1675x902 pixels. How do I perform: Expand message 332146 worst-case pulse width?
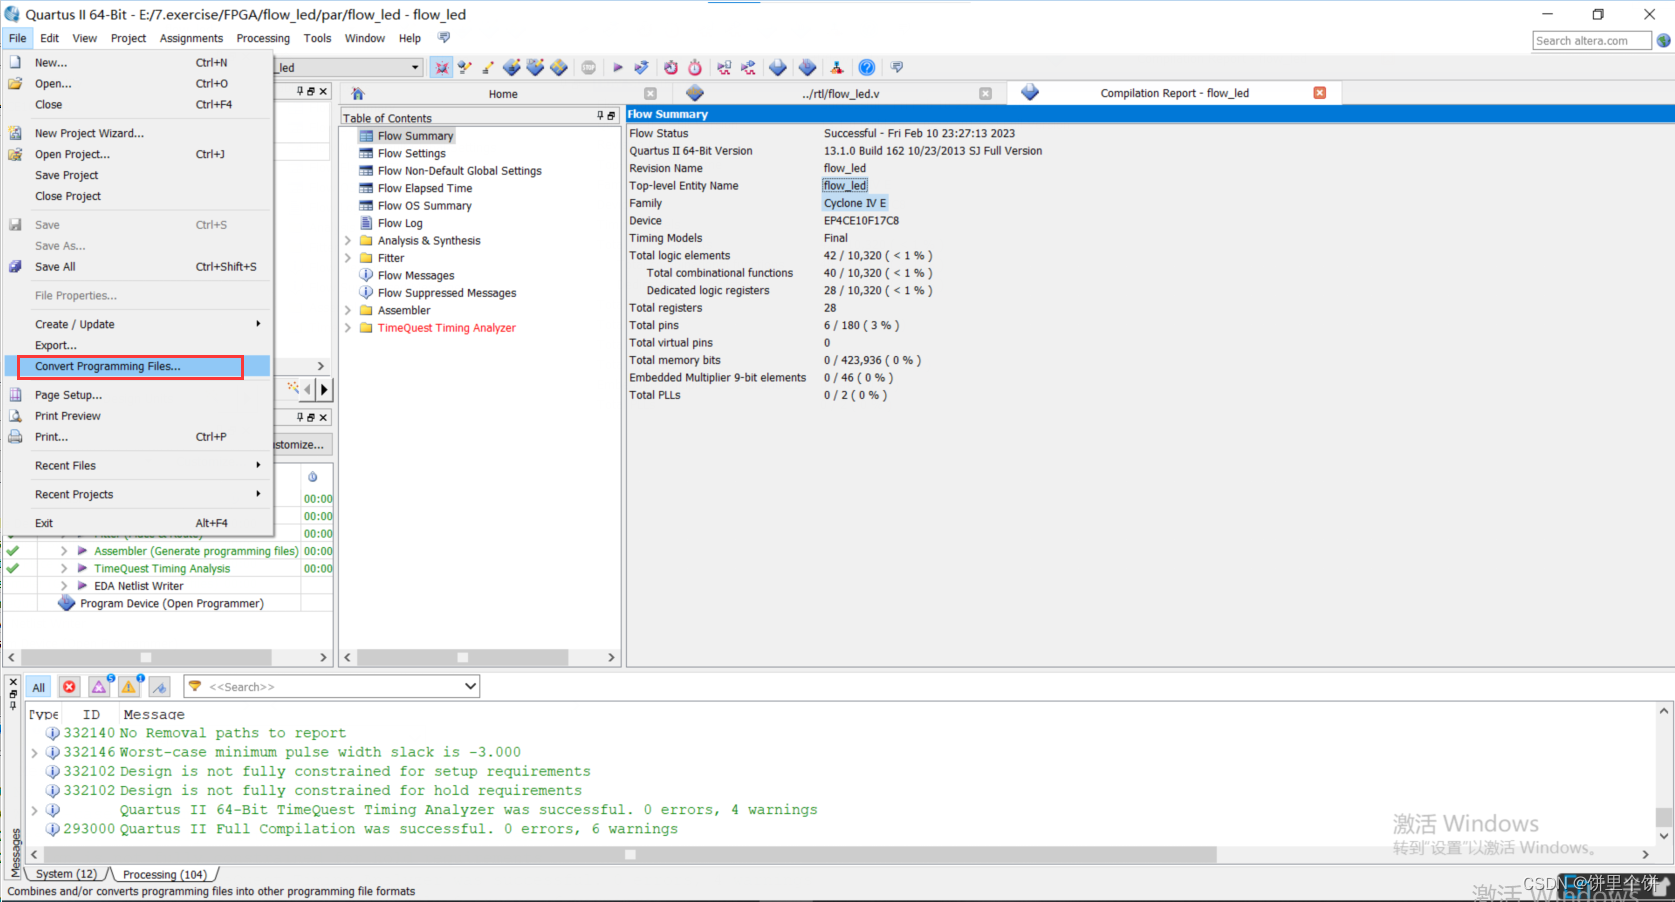(35, 752)
